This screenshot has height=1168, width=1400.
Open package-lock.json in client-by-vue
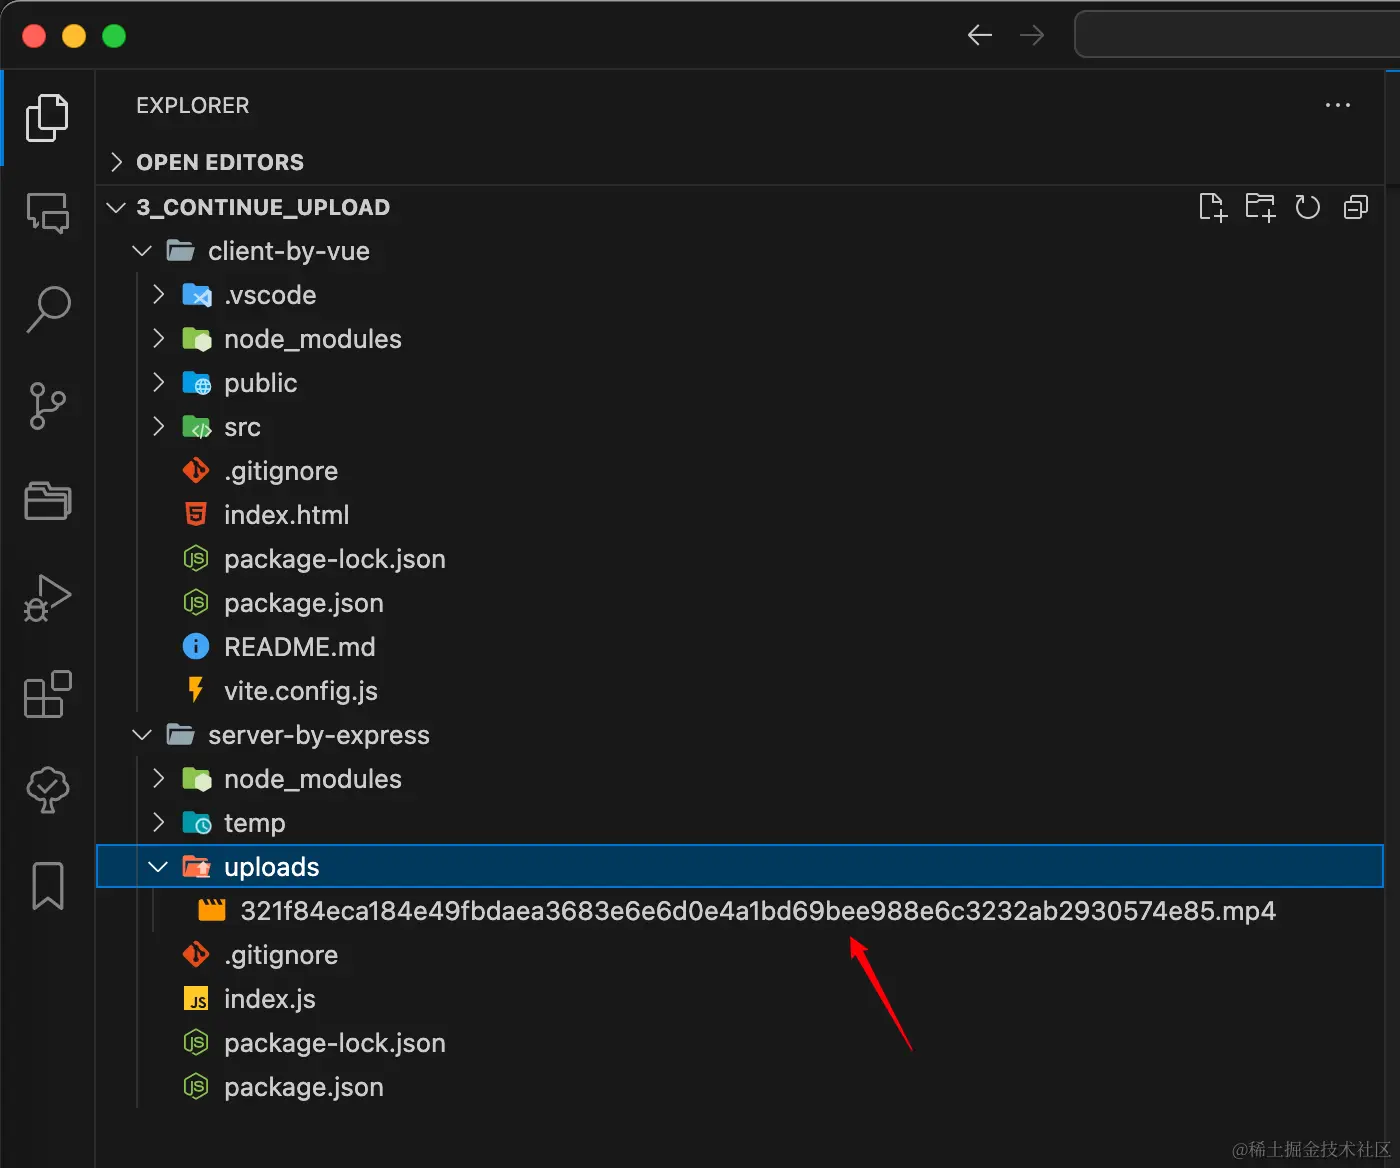740,559
